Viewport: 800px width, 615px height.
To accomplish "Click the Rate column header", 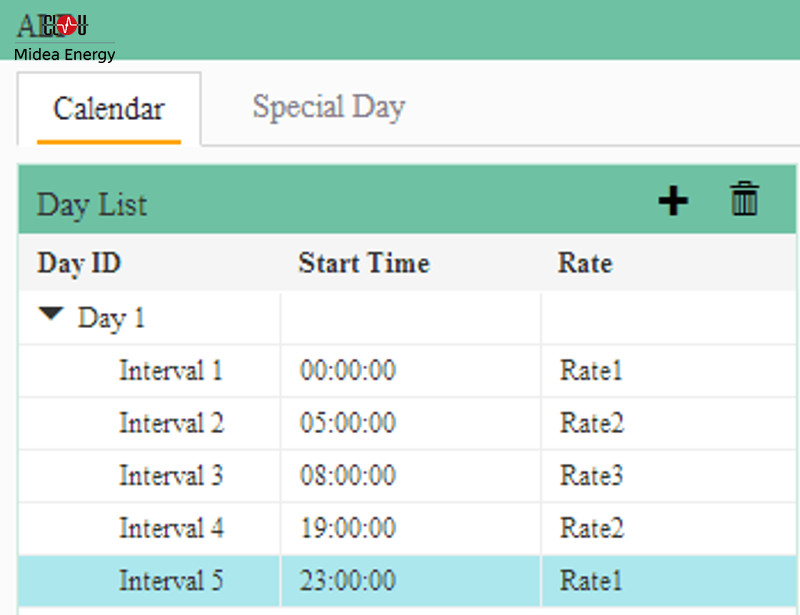I will [x=585, y=263].
